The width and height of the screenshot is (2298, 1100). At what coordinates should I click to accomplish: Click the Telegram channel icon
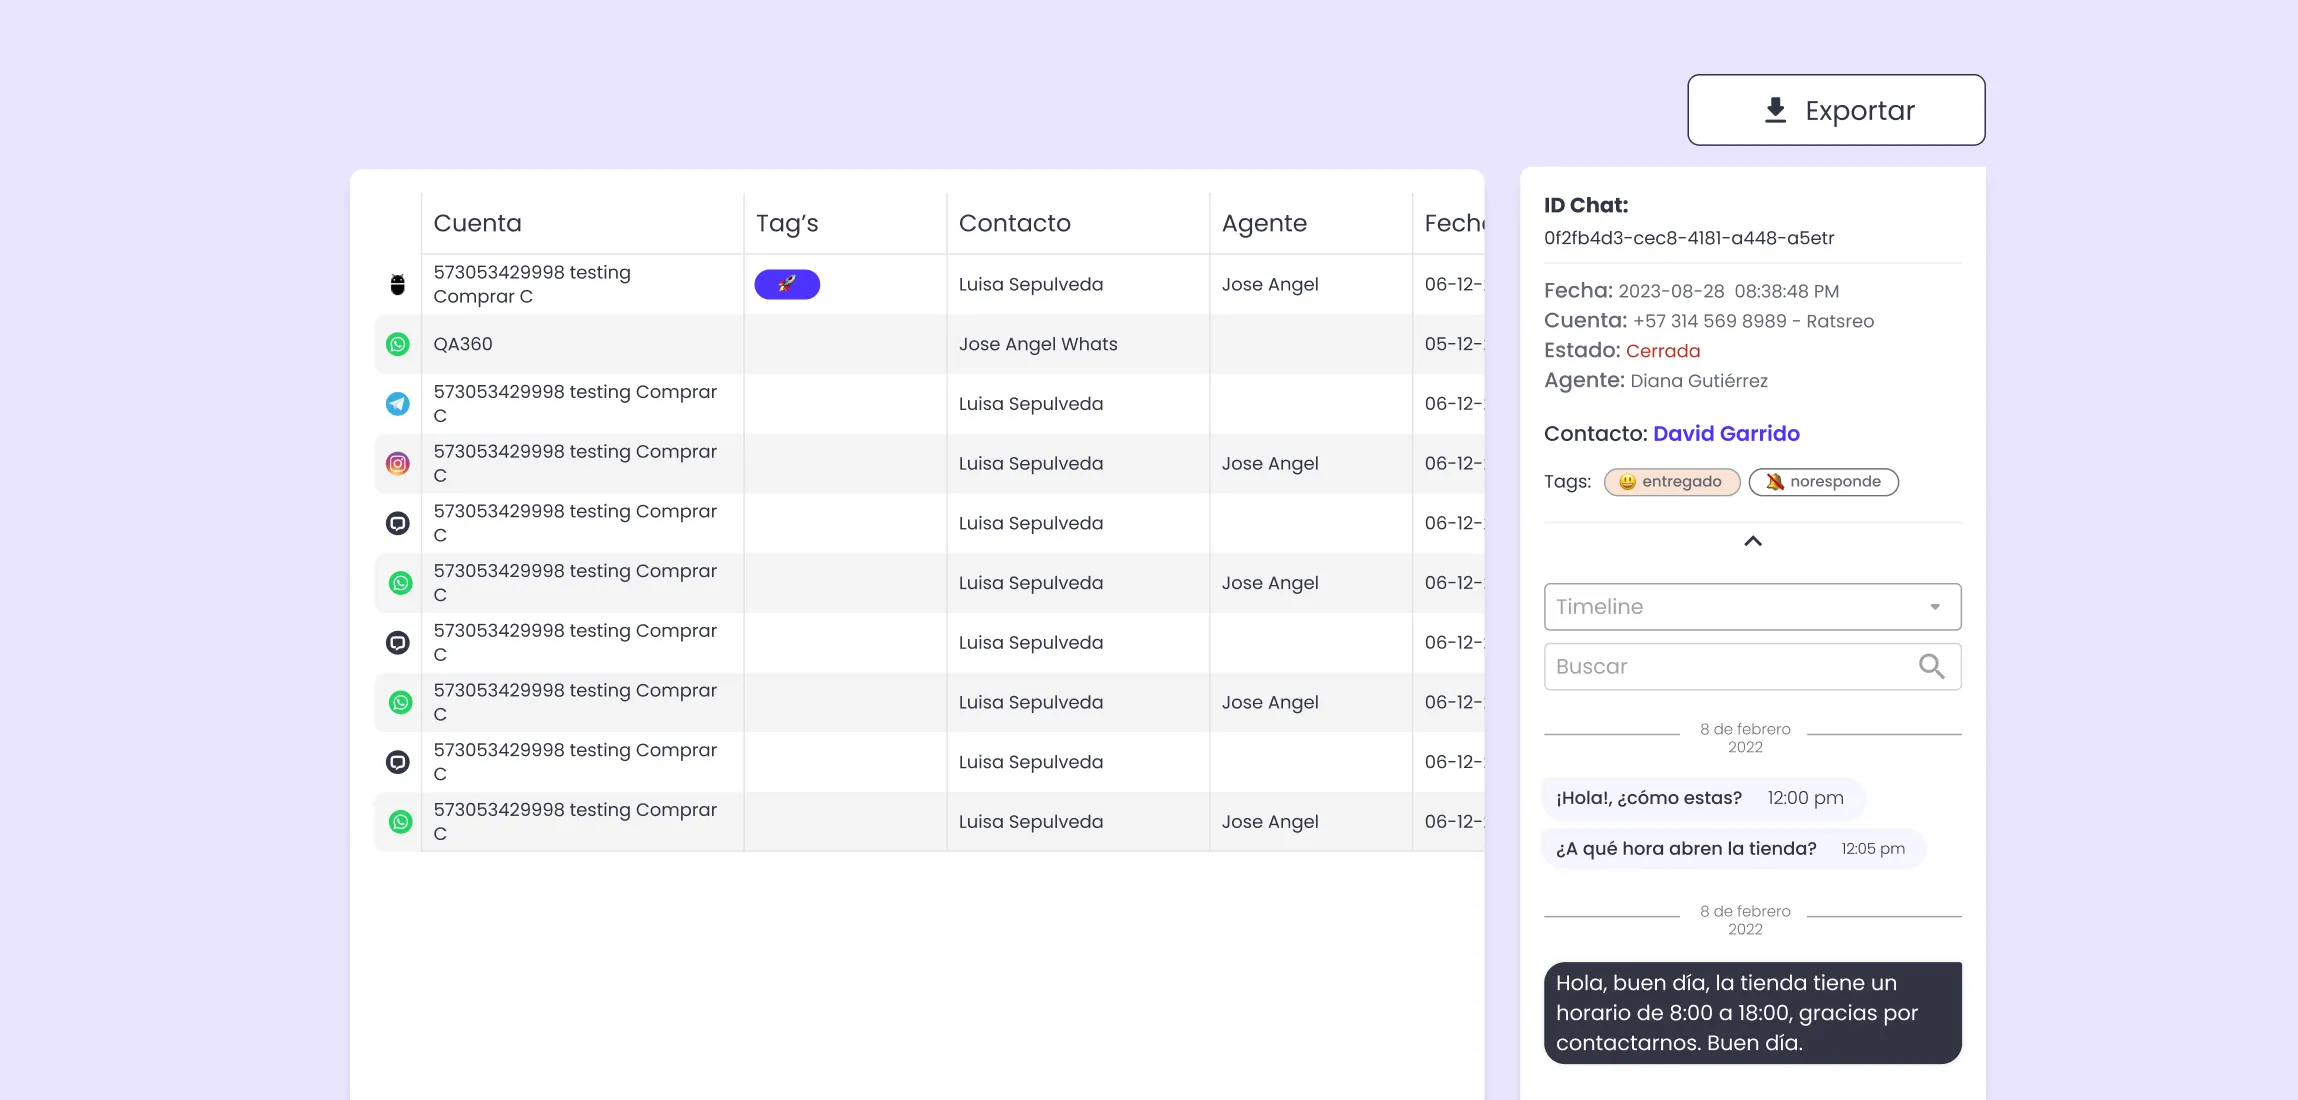tap(397, 404)
